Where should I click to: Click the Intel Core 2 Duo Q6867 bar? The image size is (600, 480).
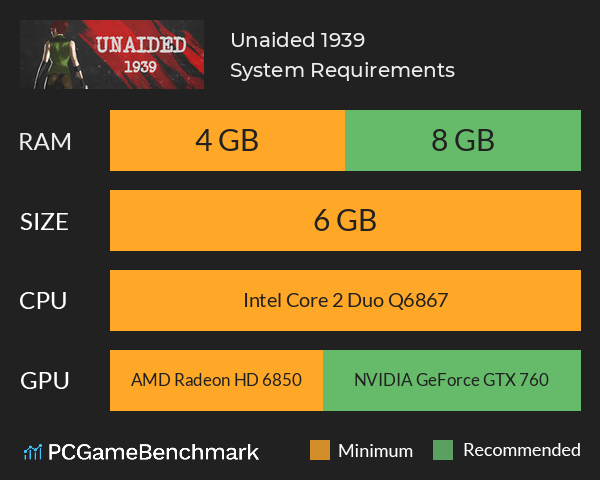pos(345,300)
